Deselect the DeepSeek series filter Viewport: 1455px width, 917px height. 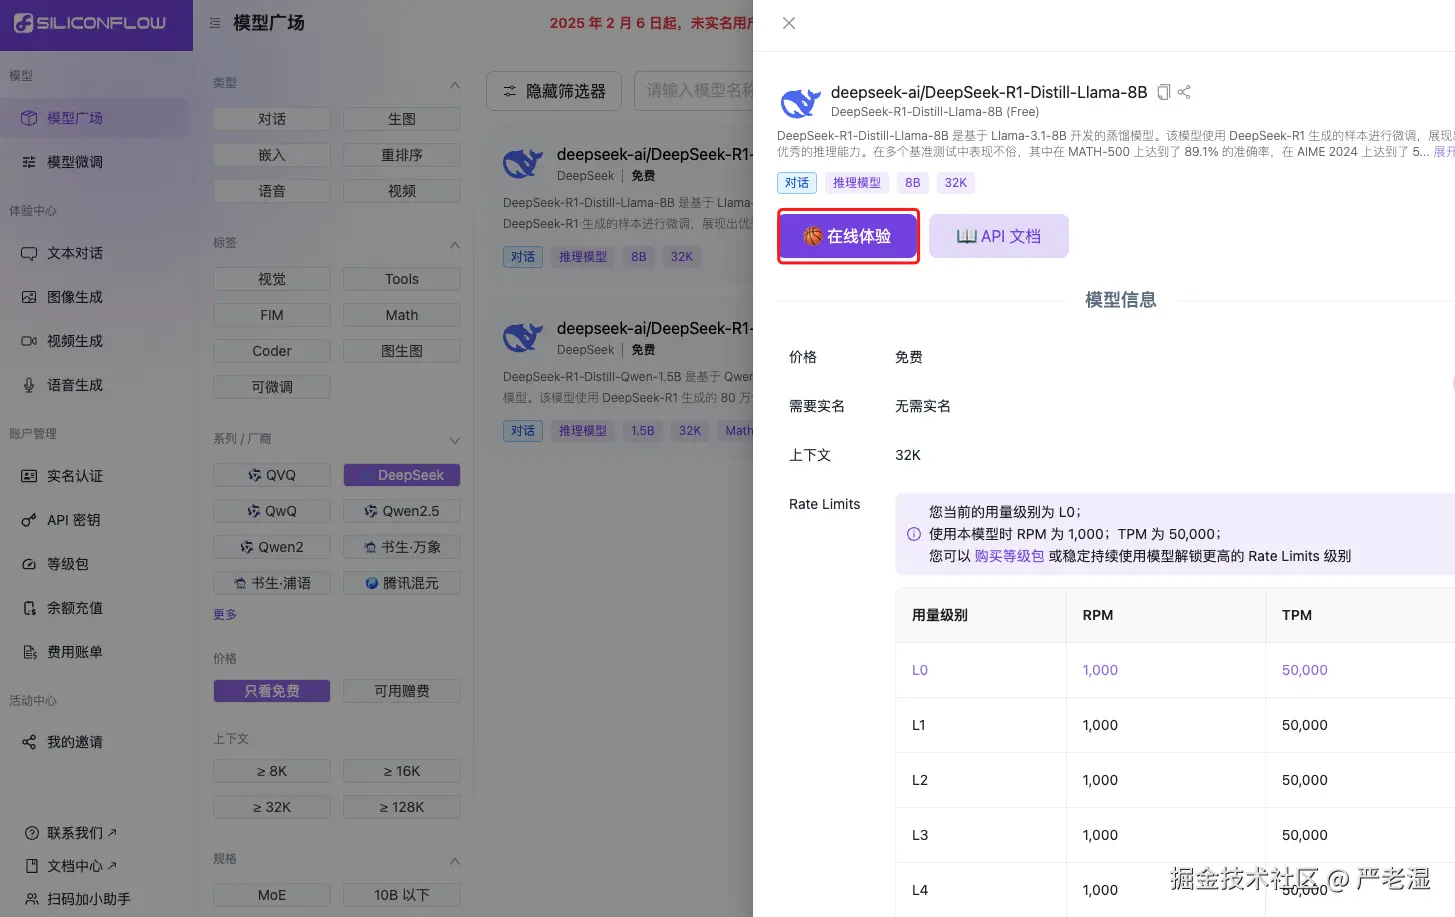402,475
